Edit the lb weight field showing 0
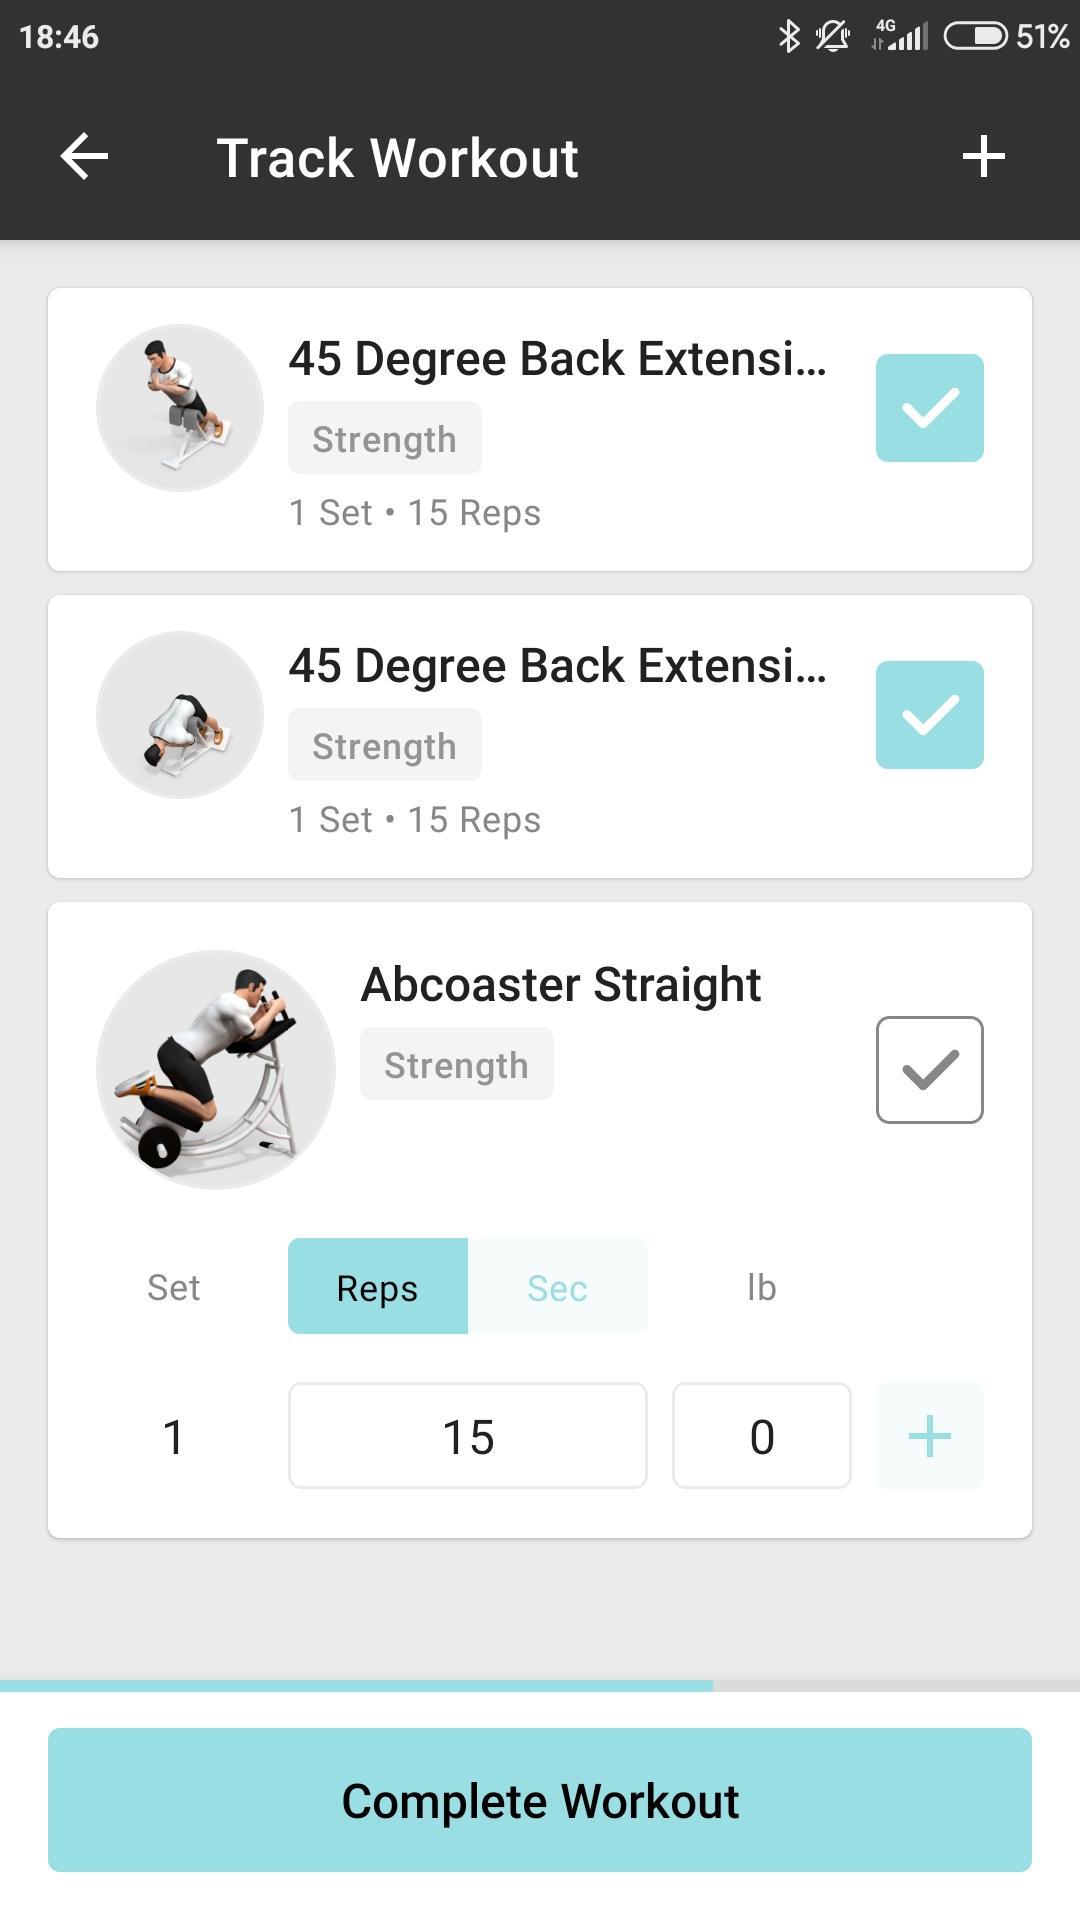The image size is (1080, 1920). coord(762,1436)
